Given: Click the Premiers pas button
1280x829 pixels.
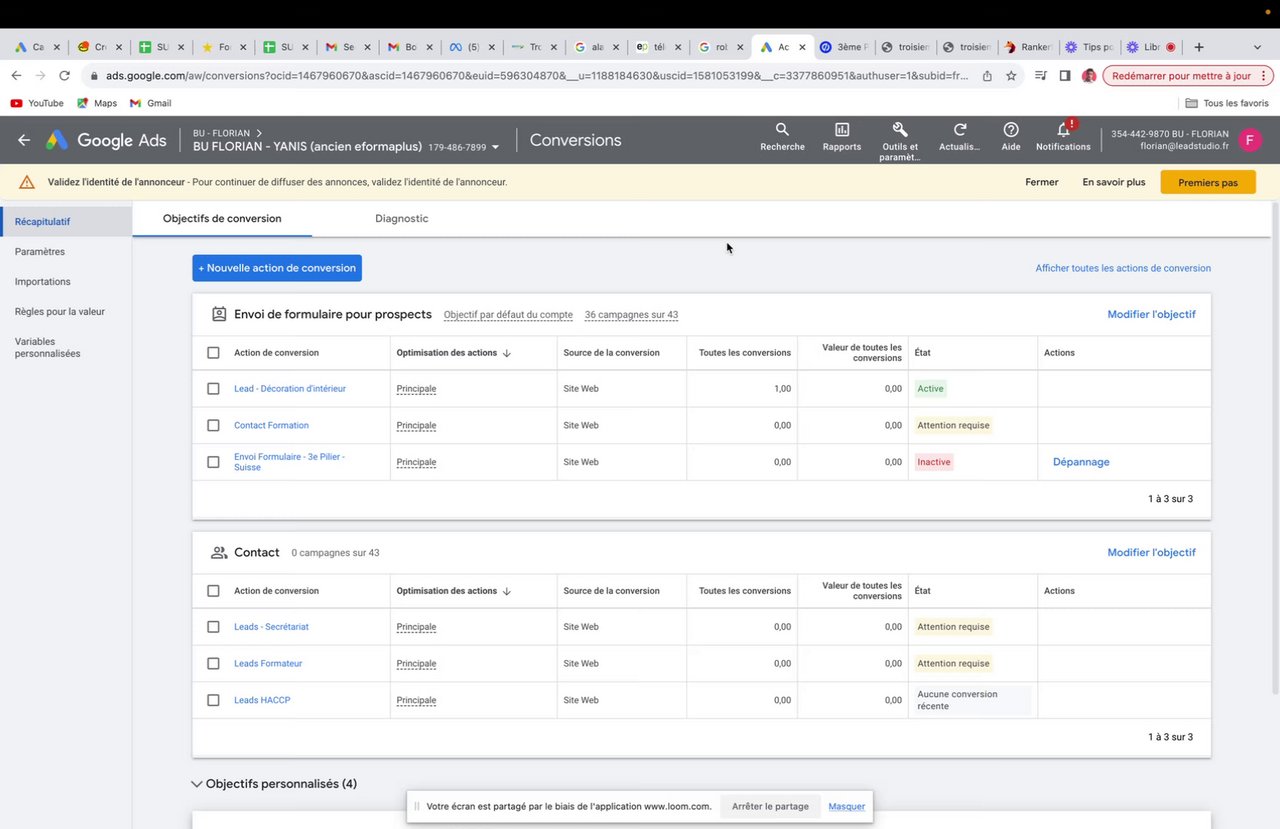Looking at the screenshot, I should 1208,183.
